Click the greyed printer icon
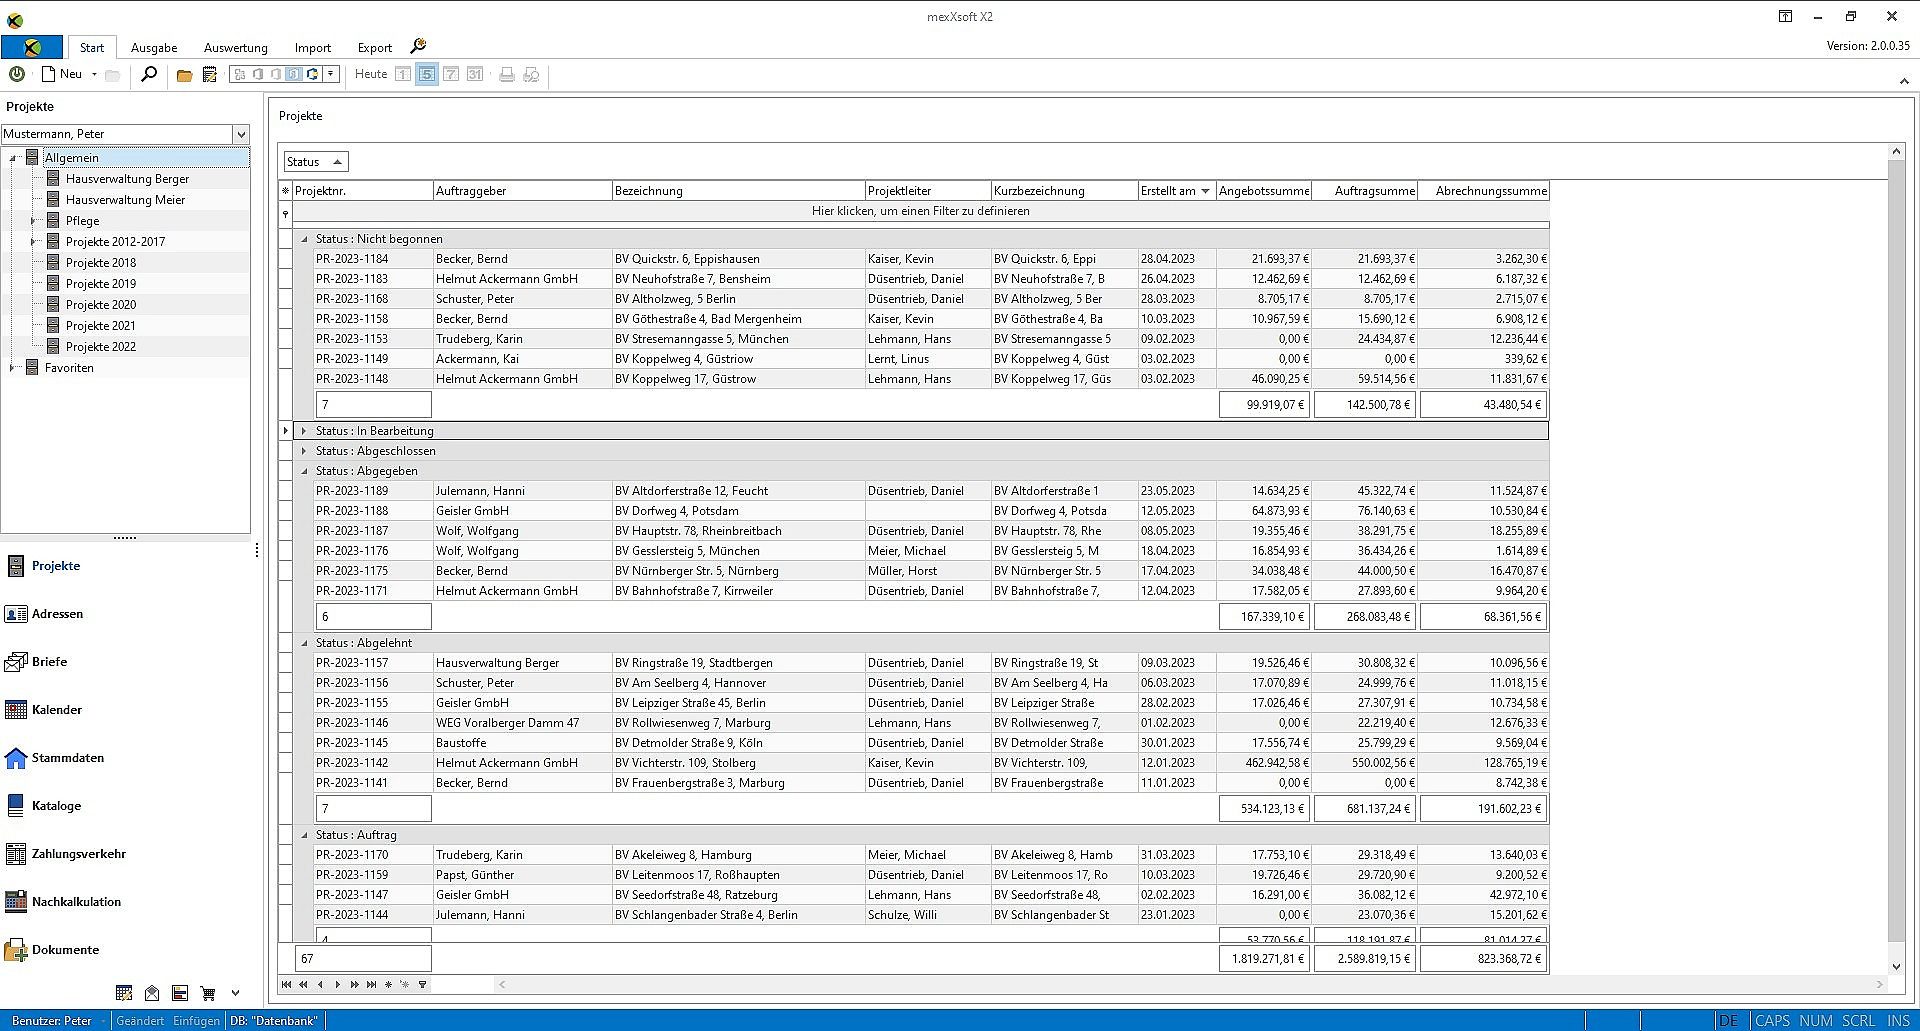 click(x=507, y=75)
